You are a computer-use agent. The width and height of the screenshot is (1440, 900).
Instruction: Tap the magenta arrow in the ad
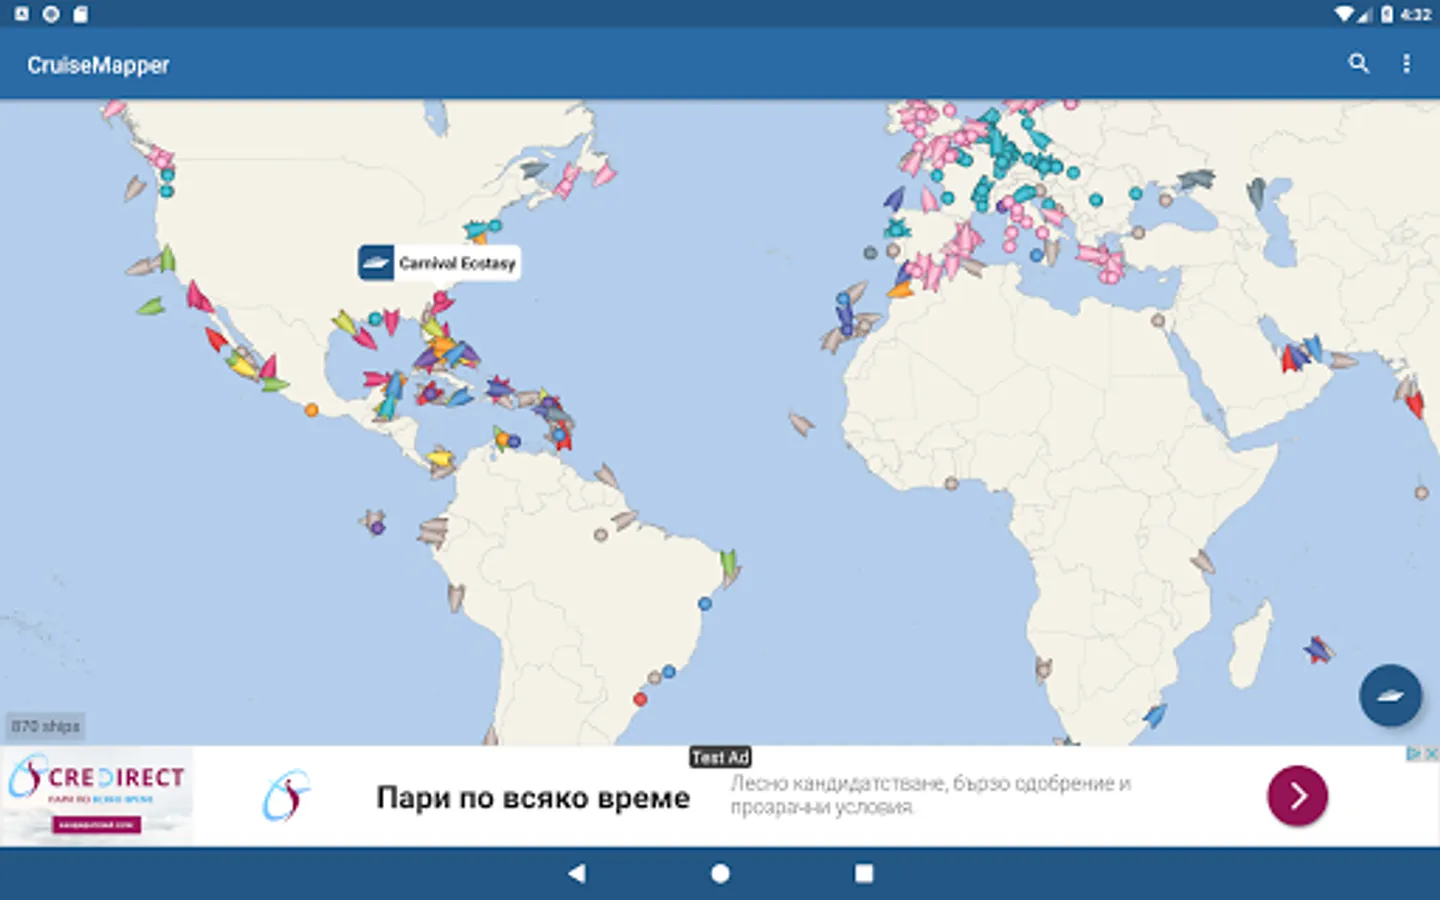[x=1297, y=795]
